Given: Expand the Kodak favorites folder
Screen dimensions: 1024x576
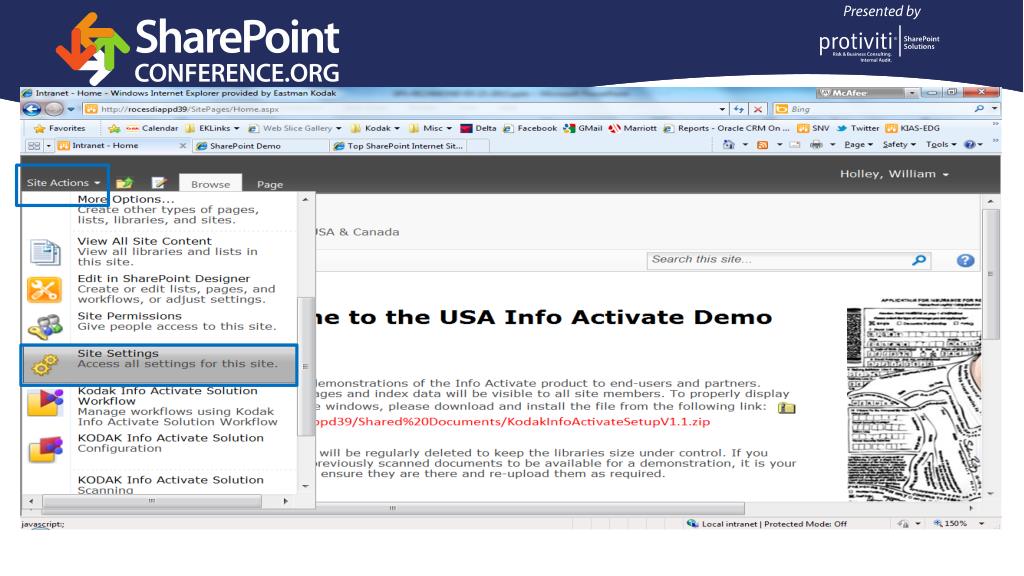Looking at the screenshot, I should click(376, 128).
